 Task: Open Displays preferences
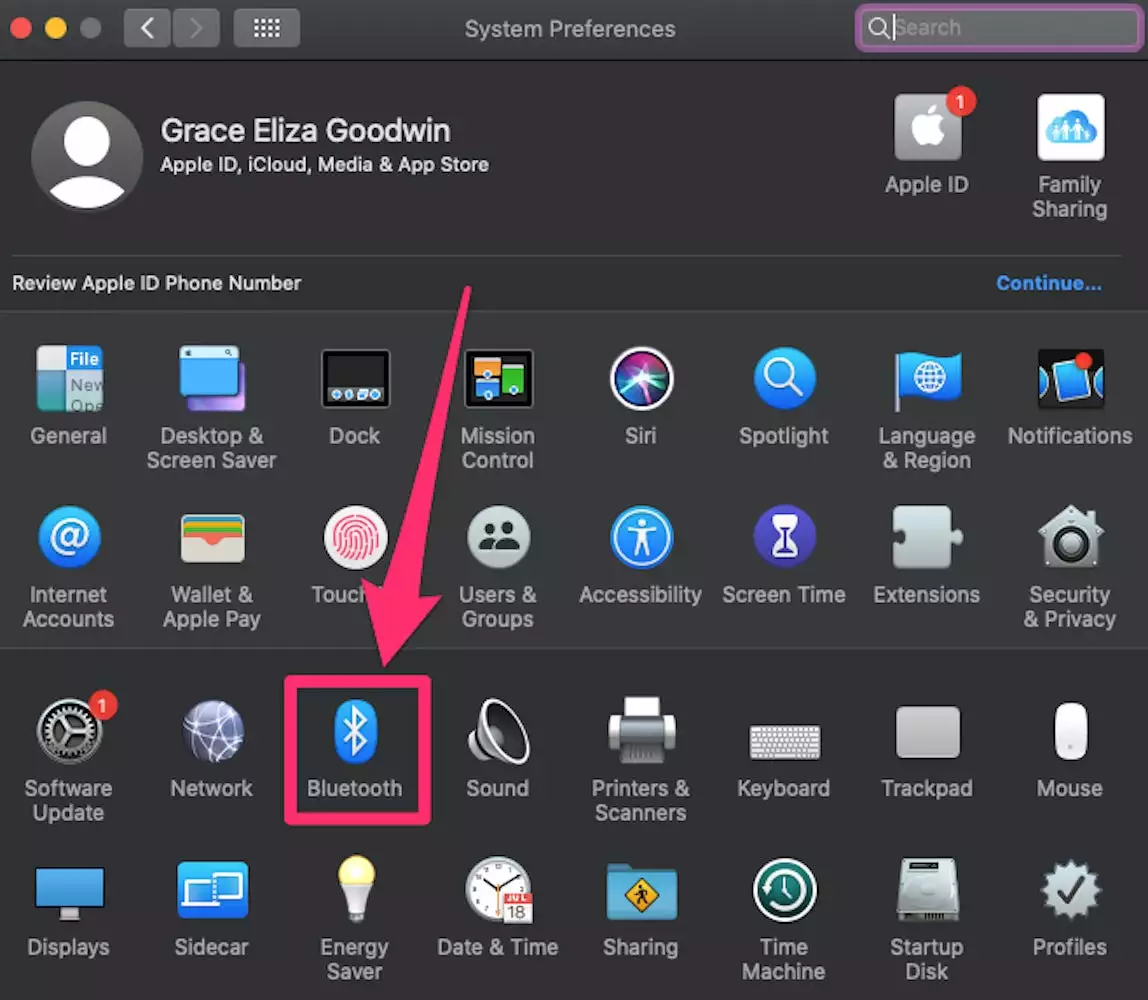click(x=68, y=891)
